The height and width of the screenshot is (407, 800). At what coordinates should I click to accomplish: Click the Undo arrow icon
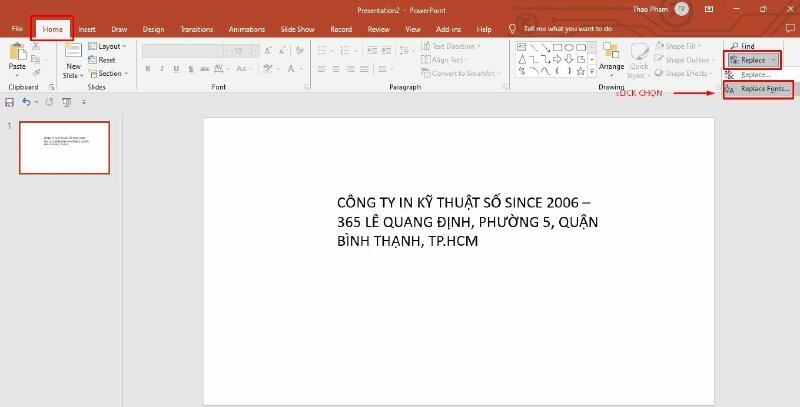click(26, 103)
